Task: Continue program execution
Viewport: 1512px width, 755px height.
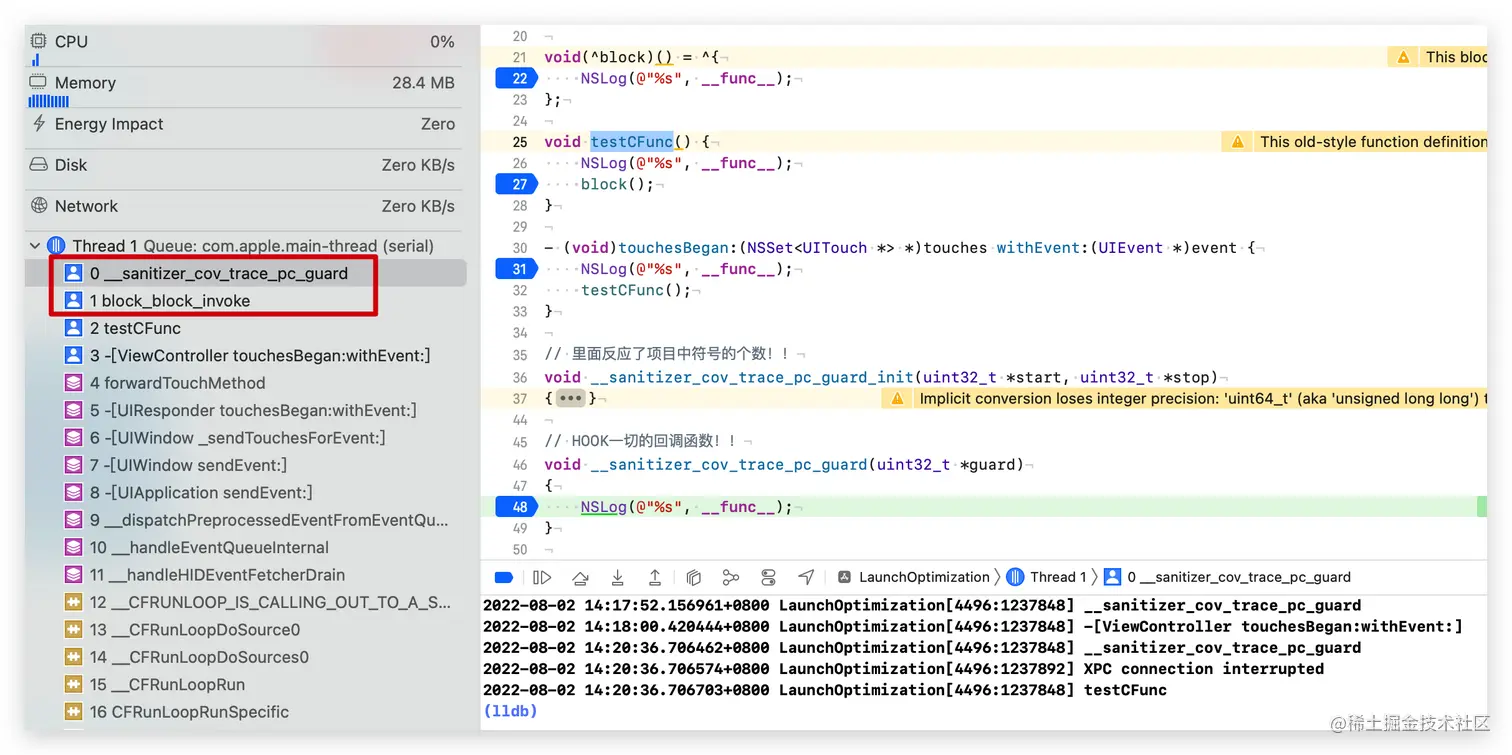Action: 543,577
